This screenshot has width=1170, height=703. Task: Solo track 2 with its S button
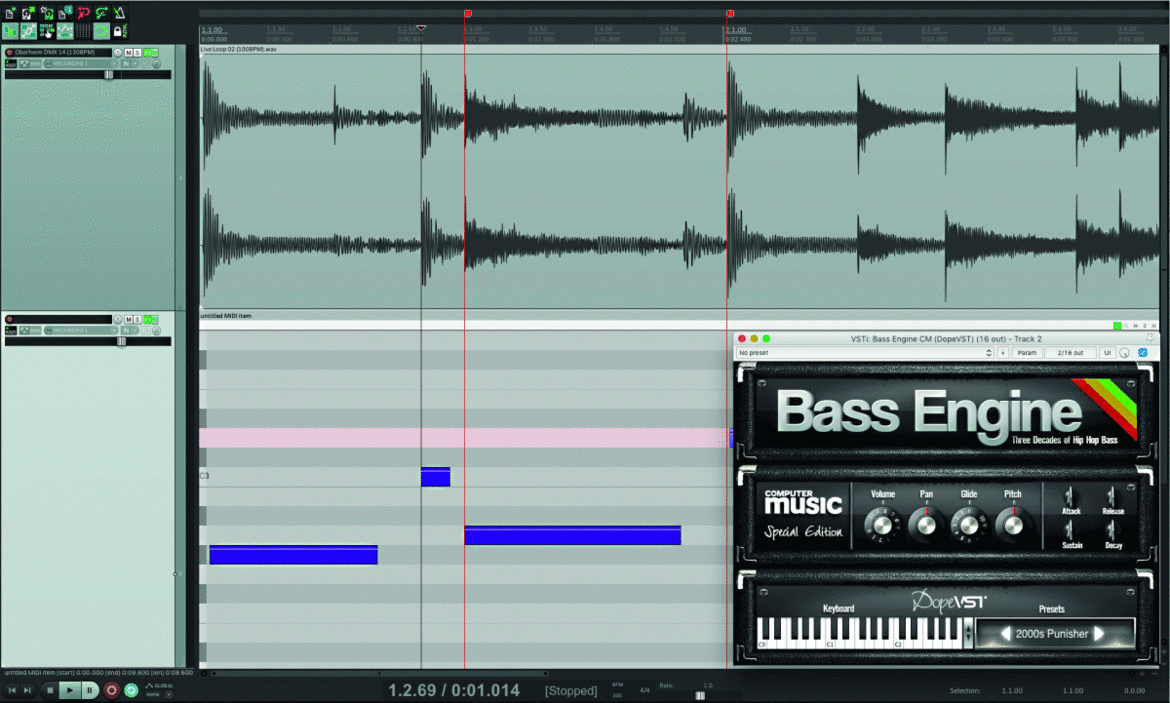tap(137, 319)
